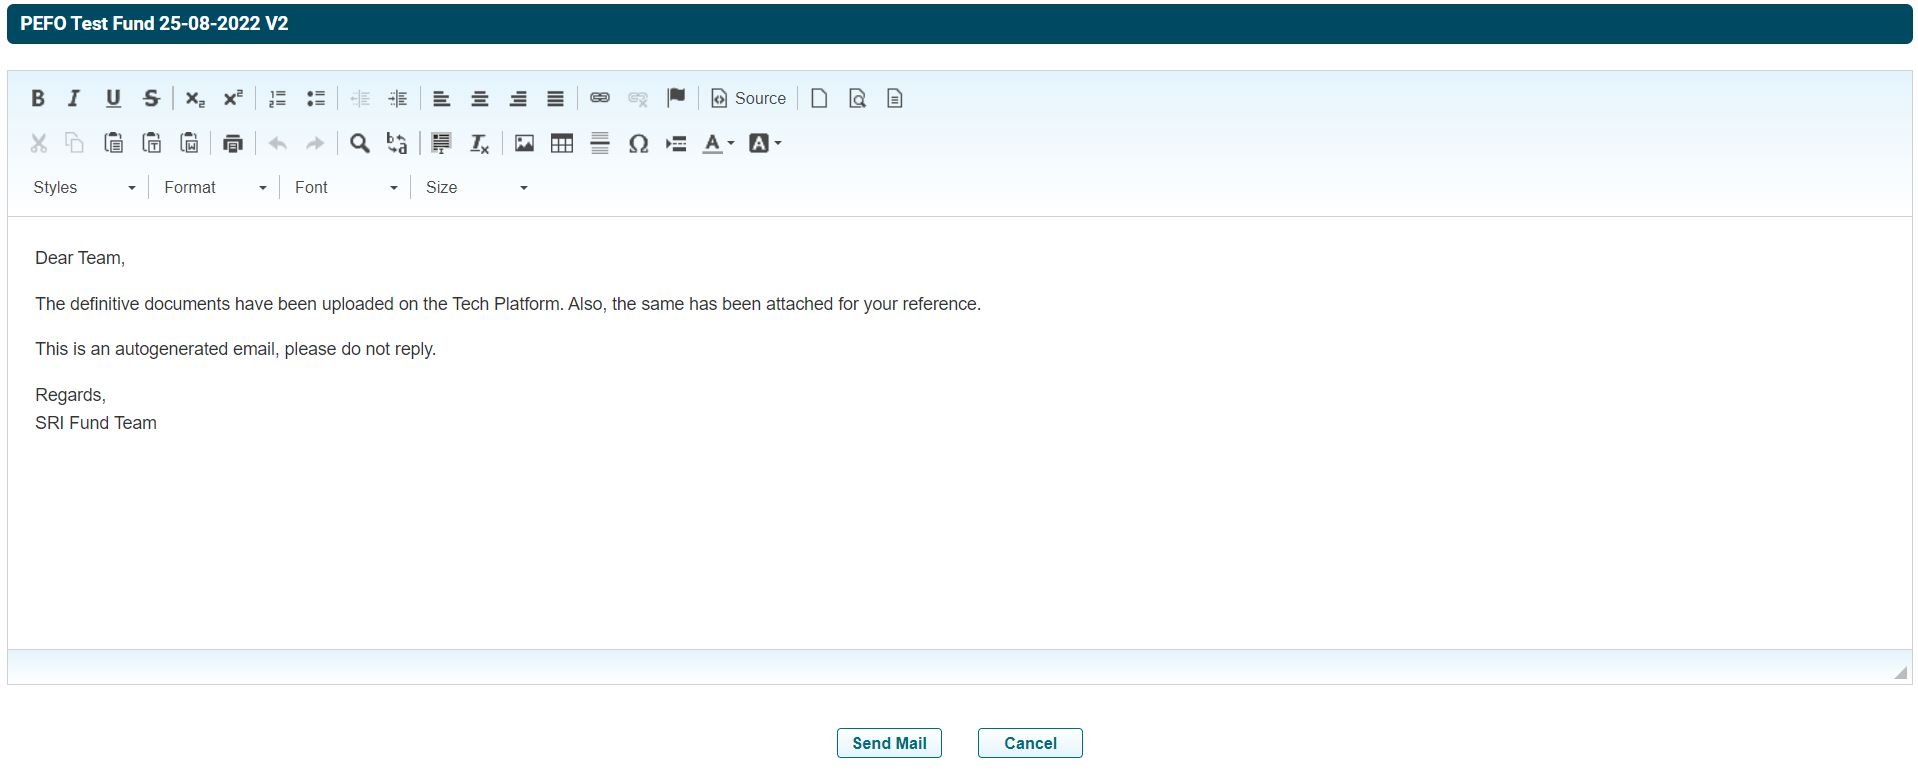Screen dimensions: 1918x778
Task: Cancel the email composition
Action: [1030, 743]
